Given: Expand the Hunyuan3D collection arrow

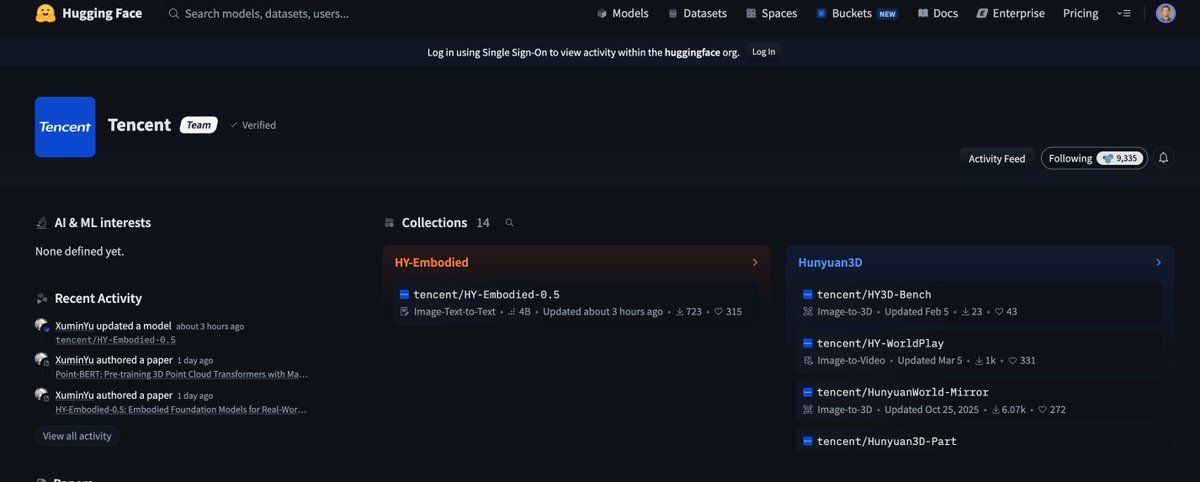Looking at the screenshot, I should 1158,263.
